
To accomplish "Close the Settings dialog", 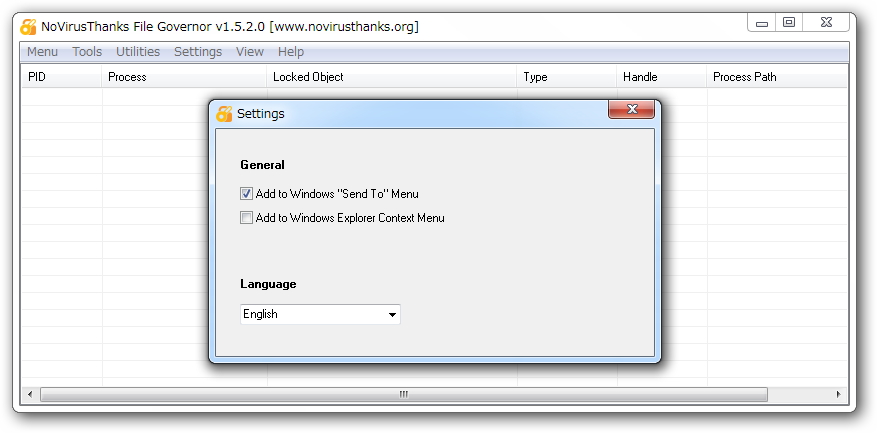I will tap(631, 110).
